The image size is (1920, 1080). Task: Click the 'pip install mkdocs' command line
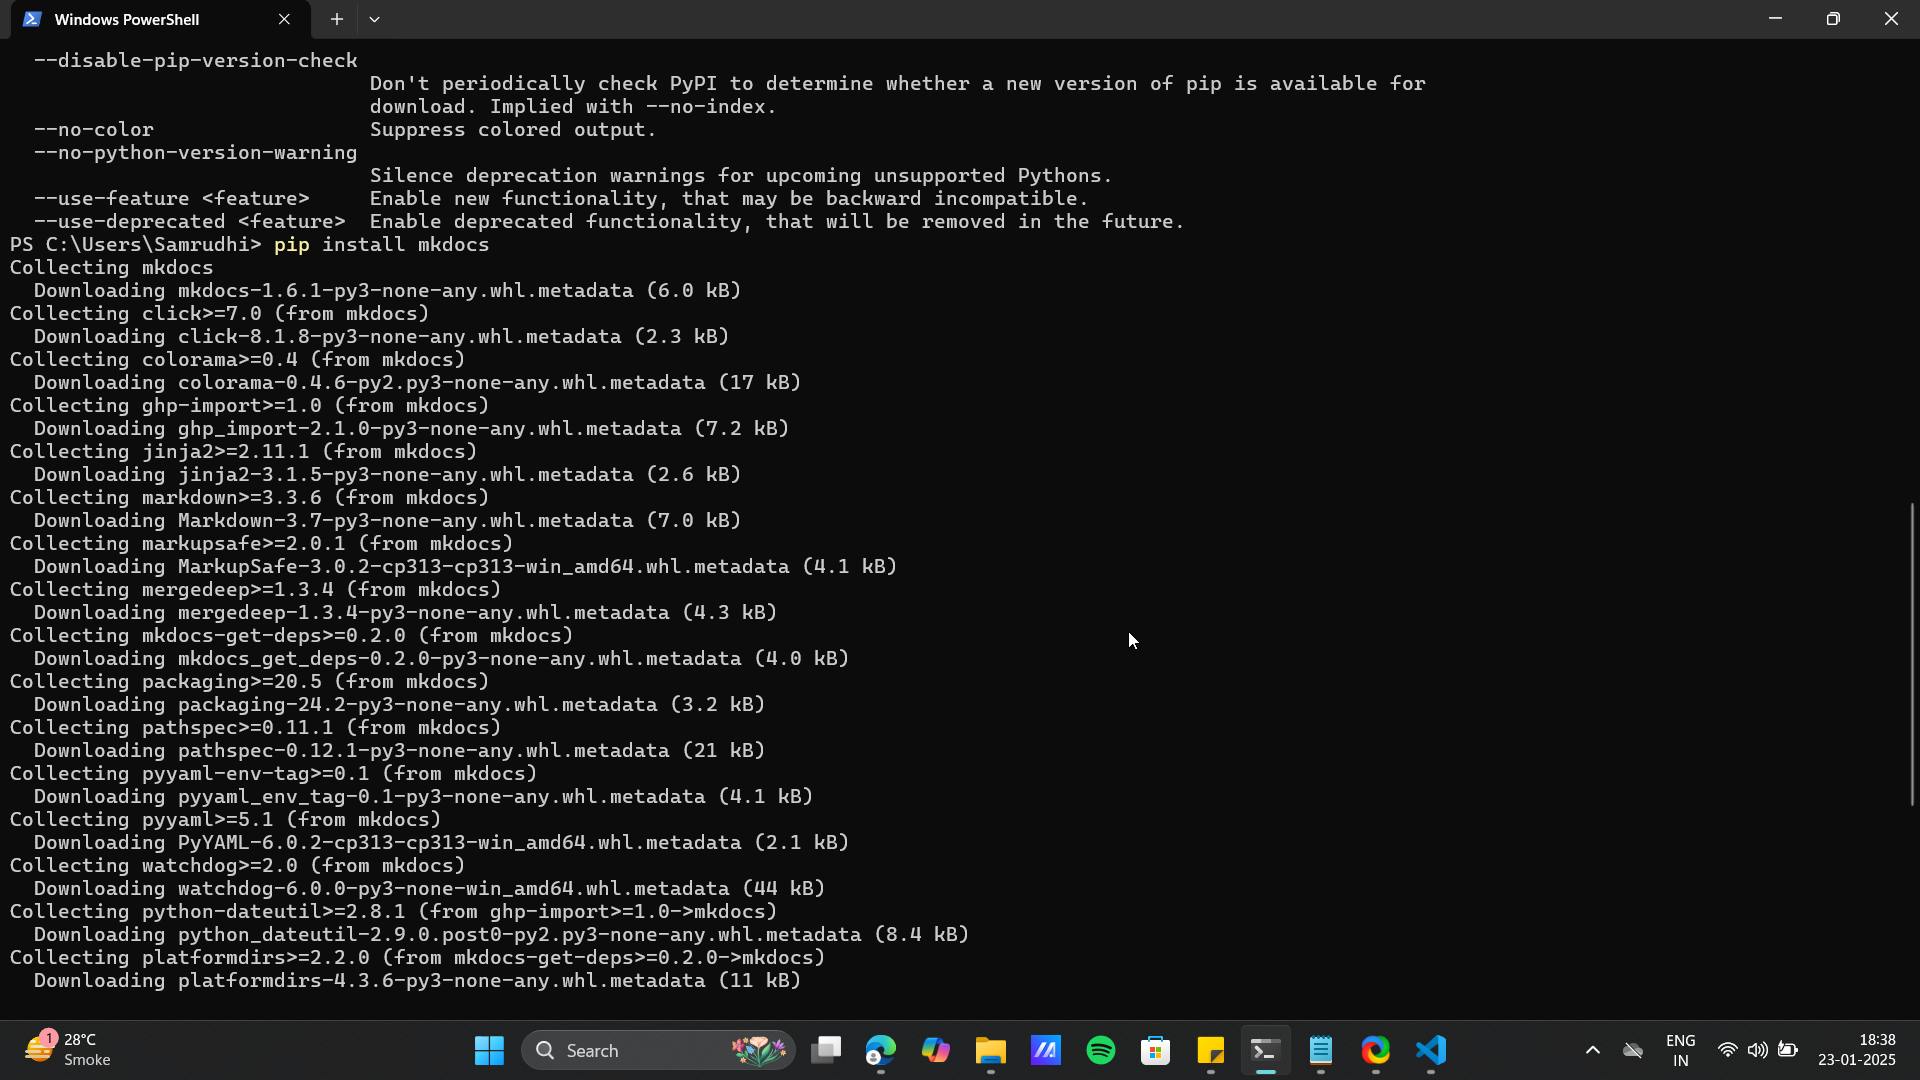(382, 245)
